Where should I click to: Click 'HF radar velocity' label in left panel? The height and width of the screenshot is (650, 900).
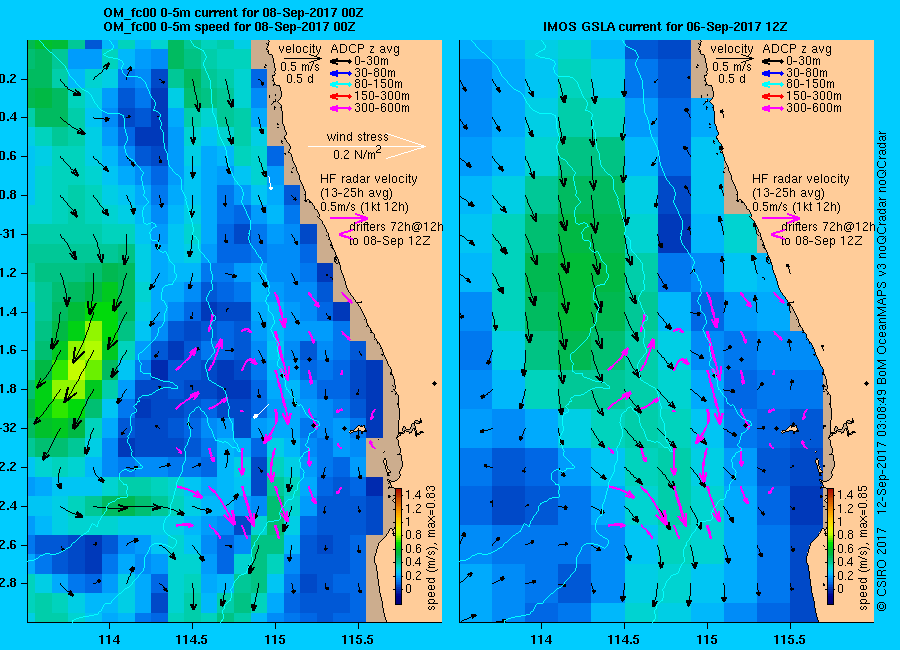pyautogui.click(x=368, y=179)
